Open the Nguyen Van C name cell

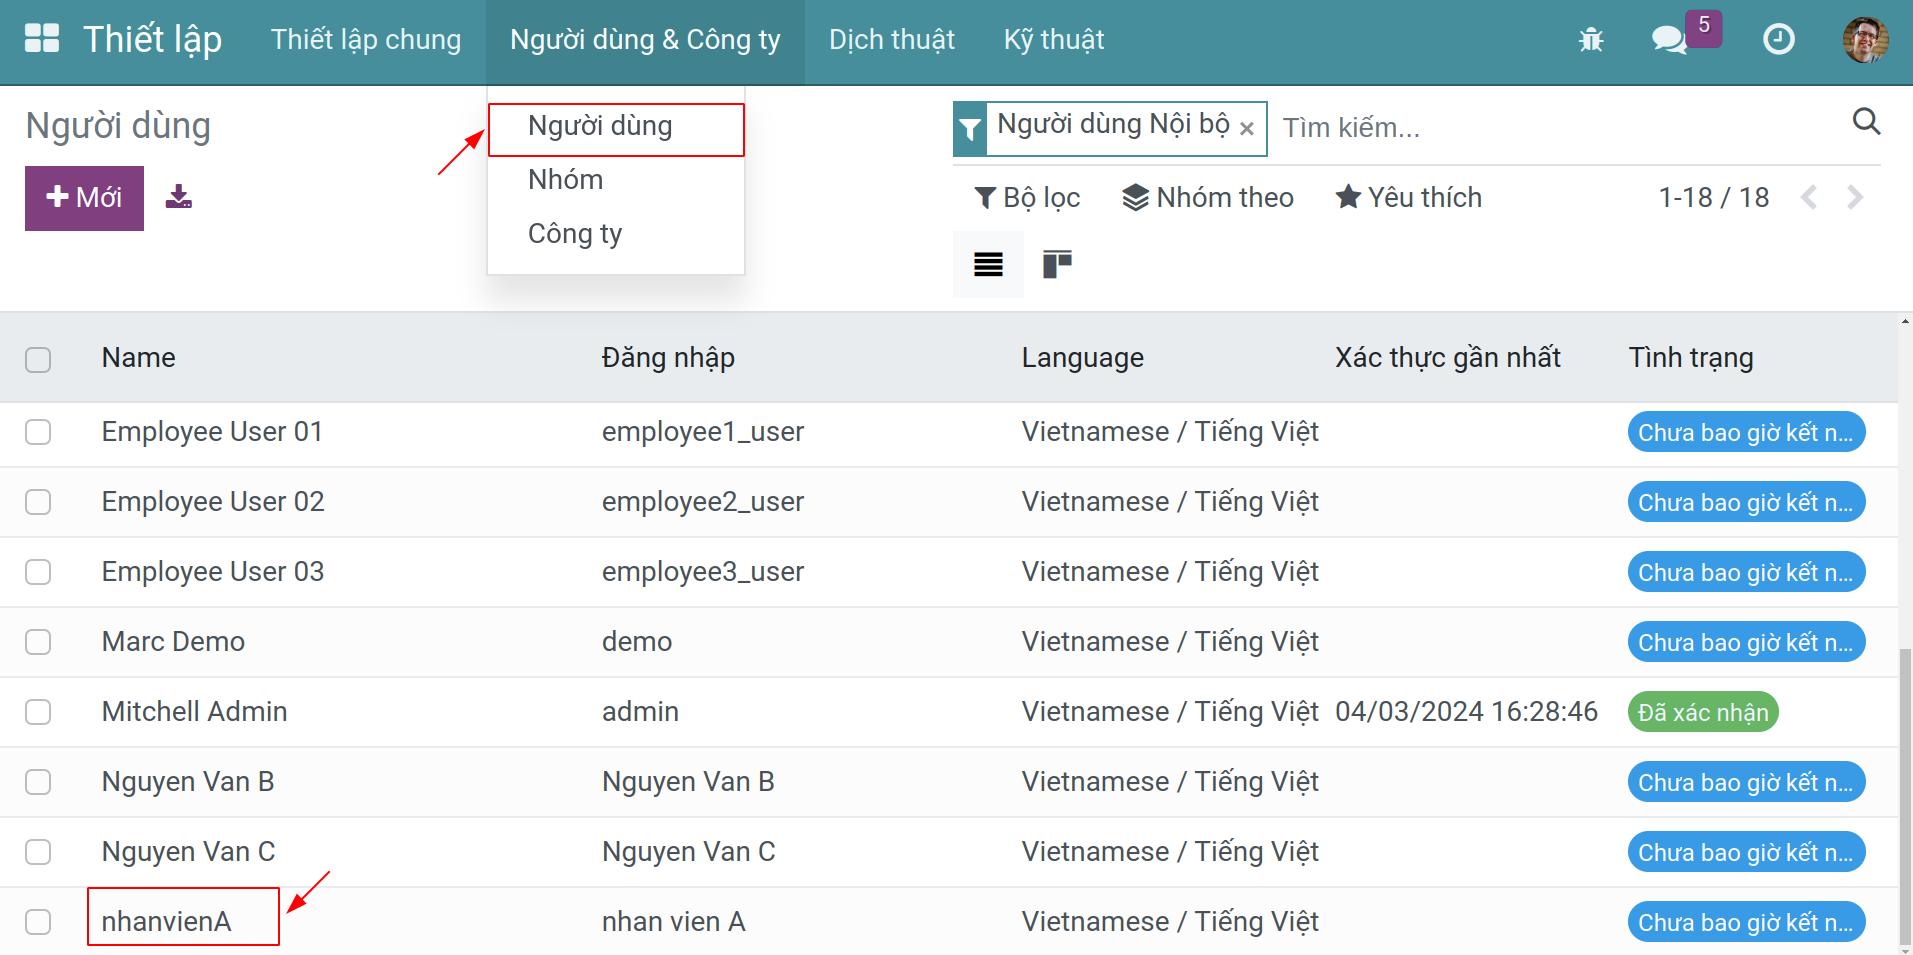[188, 852]
